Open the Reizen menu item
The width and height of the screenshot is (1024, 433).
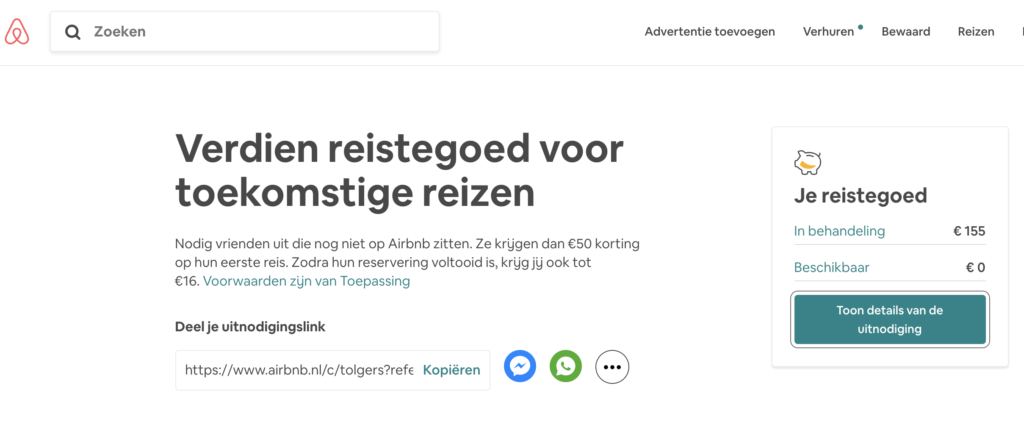(976, 31)
